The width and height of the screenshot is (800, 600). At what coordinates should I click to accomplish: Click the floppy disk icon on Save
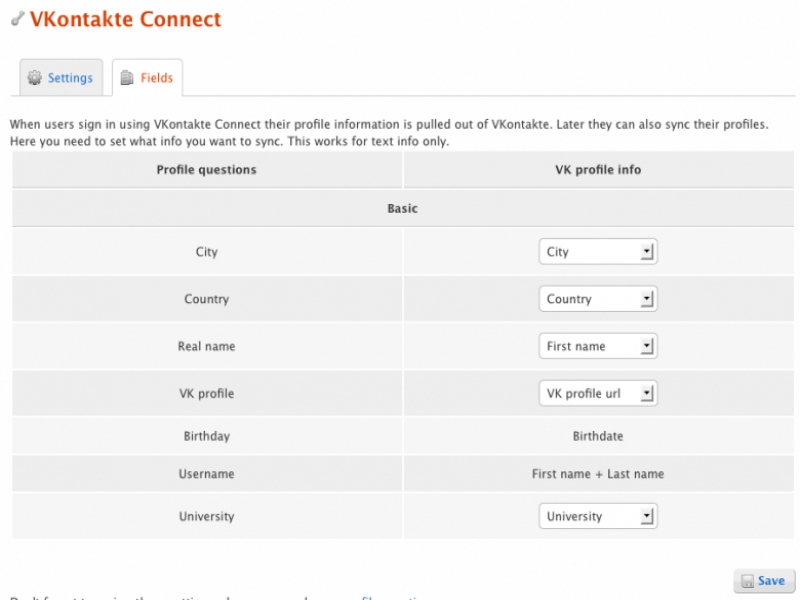tap(746, 581)
